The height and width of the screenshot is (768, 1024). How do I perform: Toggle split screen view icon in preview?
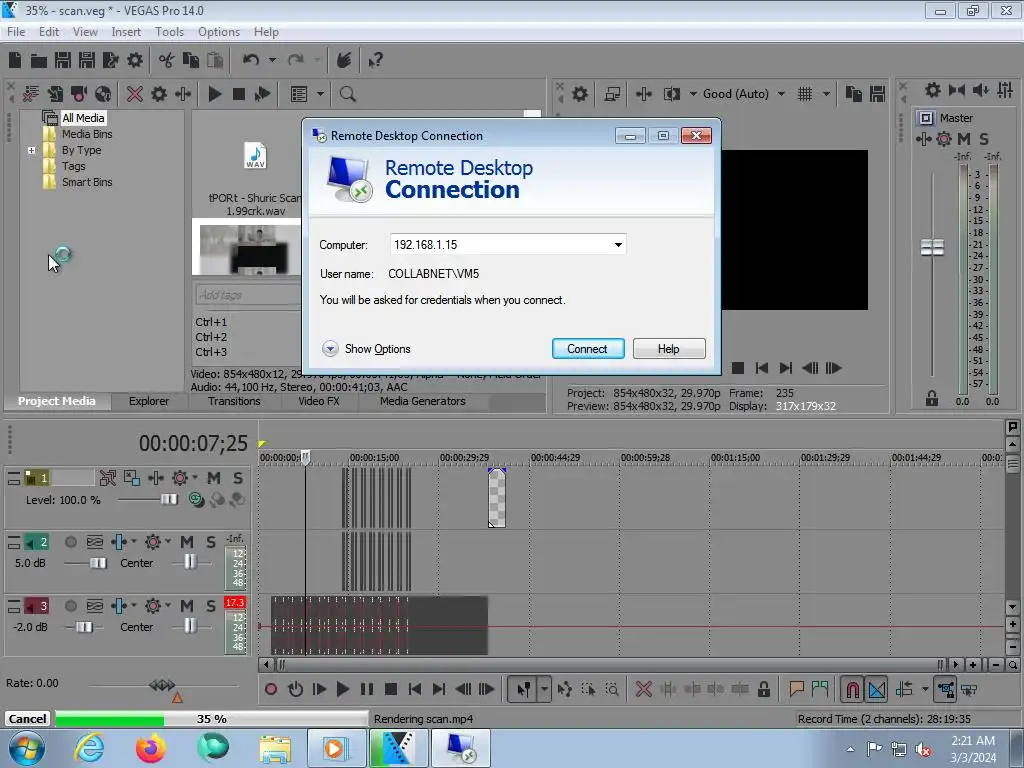(671, 94)
